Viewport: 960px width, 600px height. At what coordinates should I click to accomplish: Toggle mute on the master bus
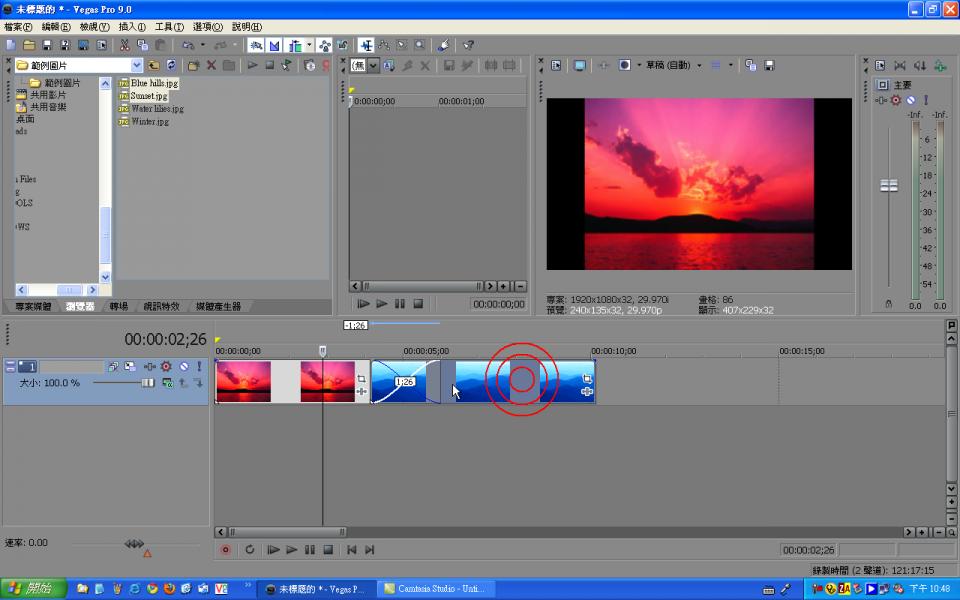click(x=910, y=100)
